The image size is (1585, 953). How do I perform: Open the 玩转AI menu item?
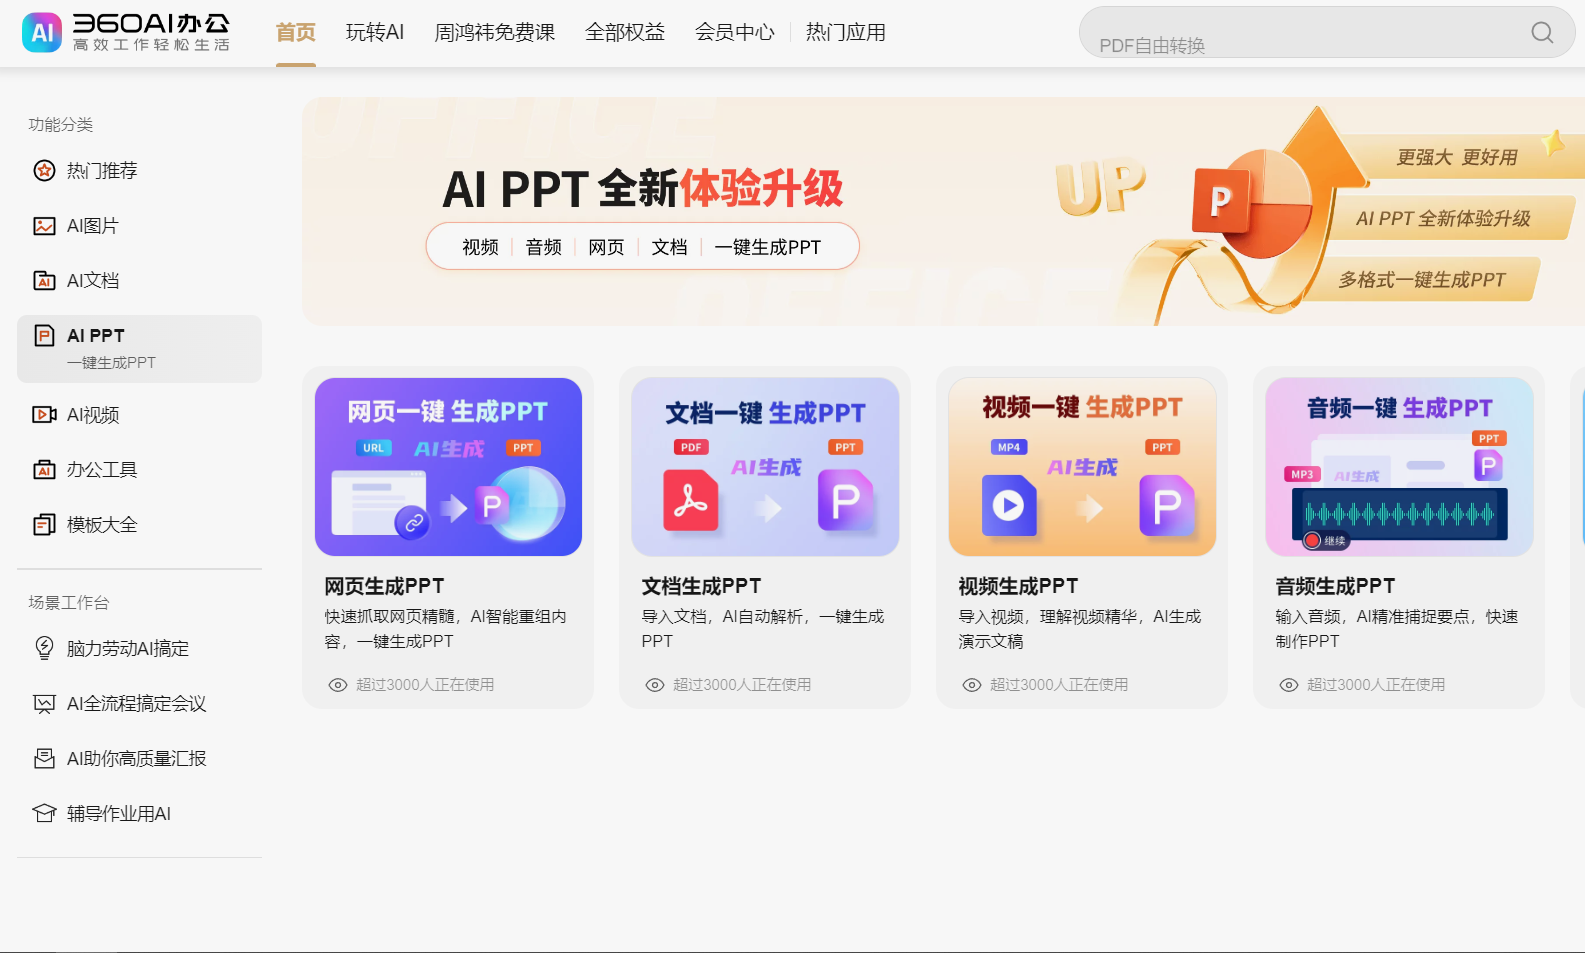(375, 33)
